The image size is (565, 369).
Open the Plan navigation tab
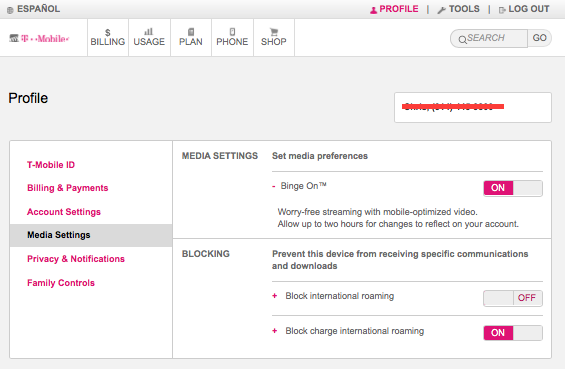tap(191, 37)
